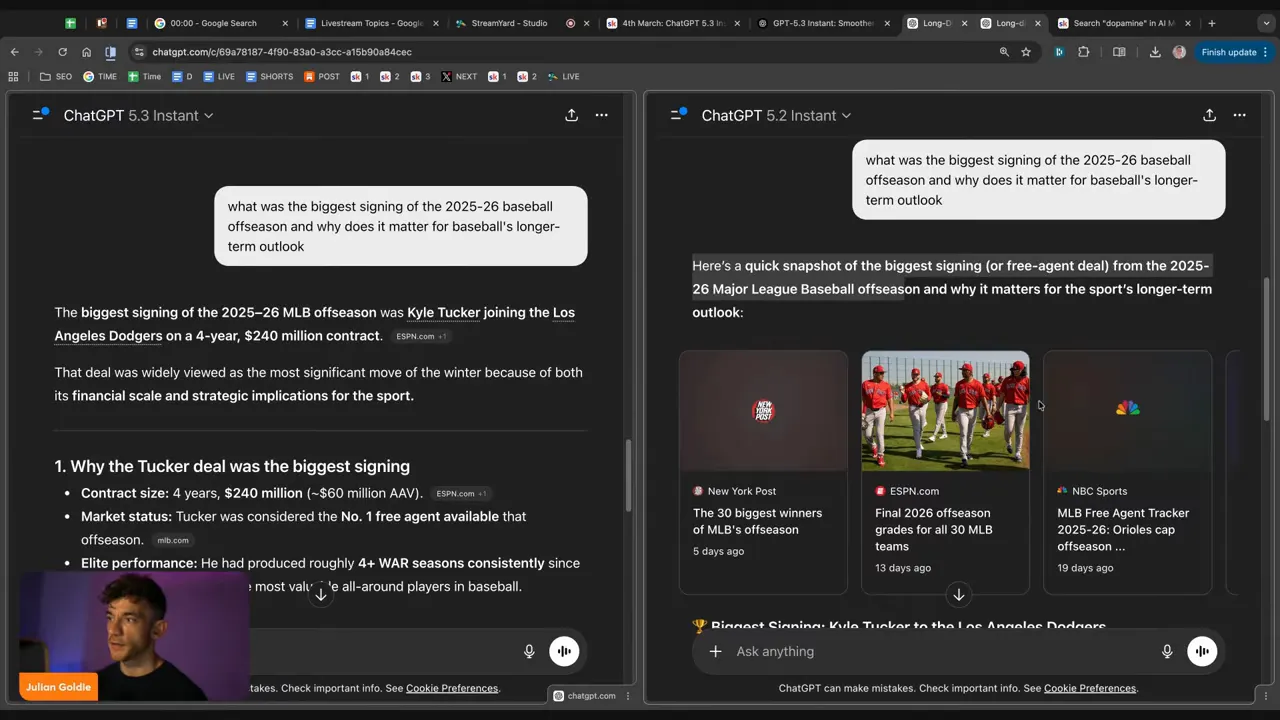Open ESPN.com source chip beside contract sentence

(421, 336)
